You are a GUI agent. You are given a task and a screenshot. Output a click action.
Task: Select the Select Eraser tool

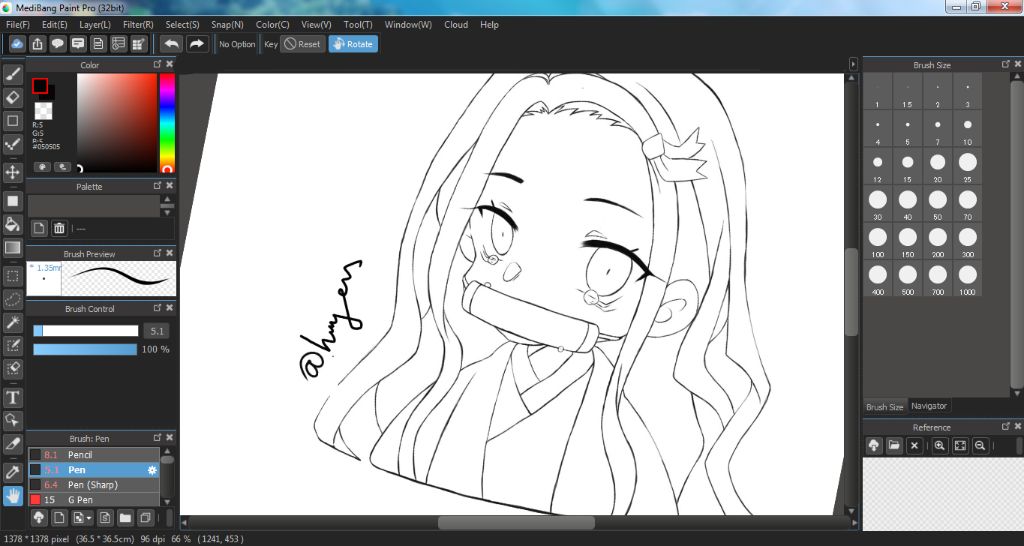pyautogui.click(x=12, y=369)
